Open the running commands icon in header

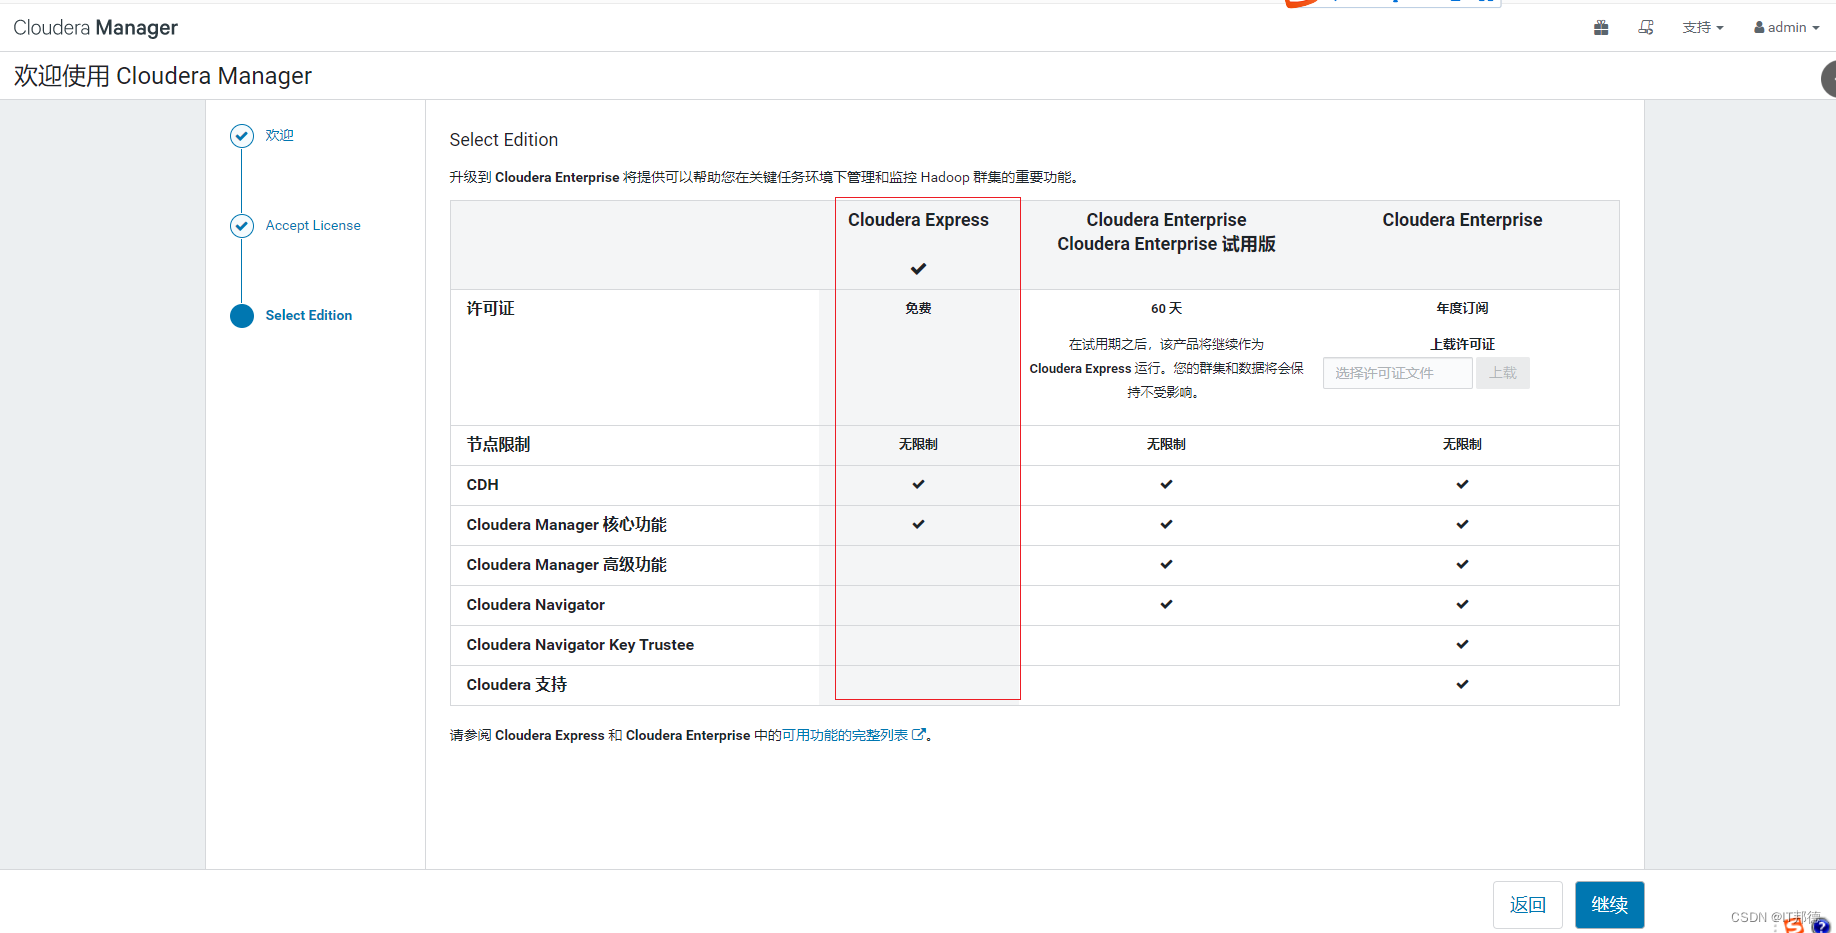click(1646, 28)
